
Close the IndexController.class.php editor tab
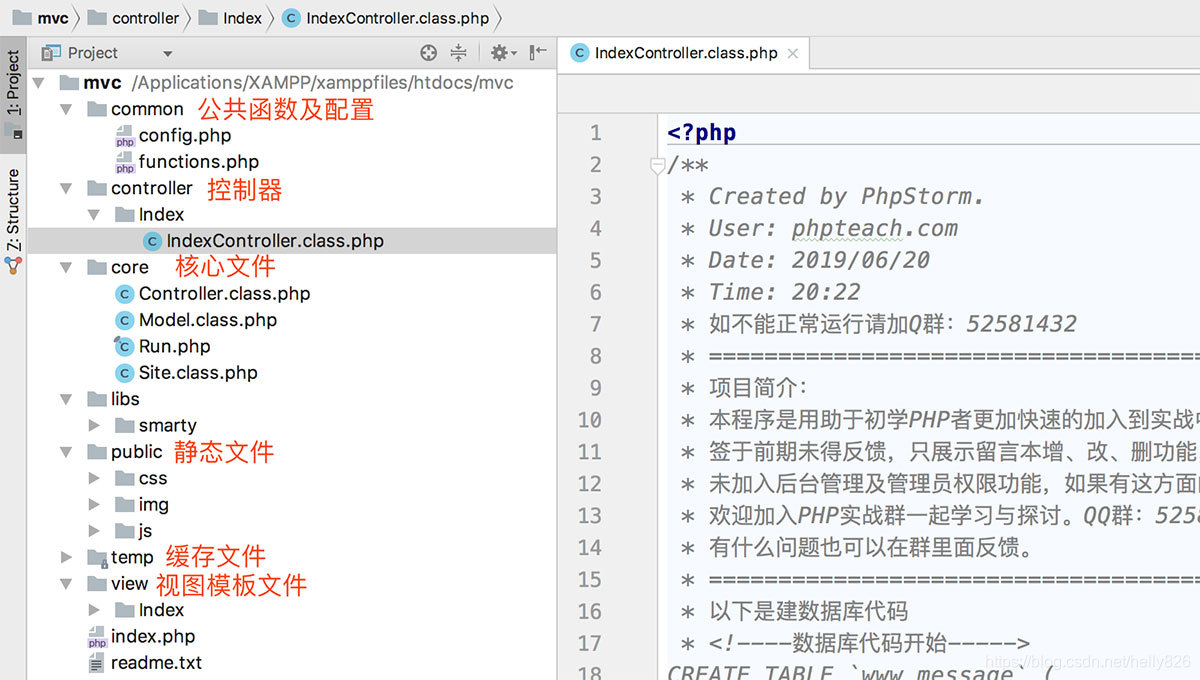[793, 54]
